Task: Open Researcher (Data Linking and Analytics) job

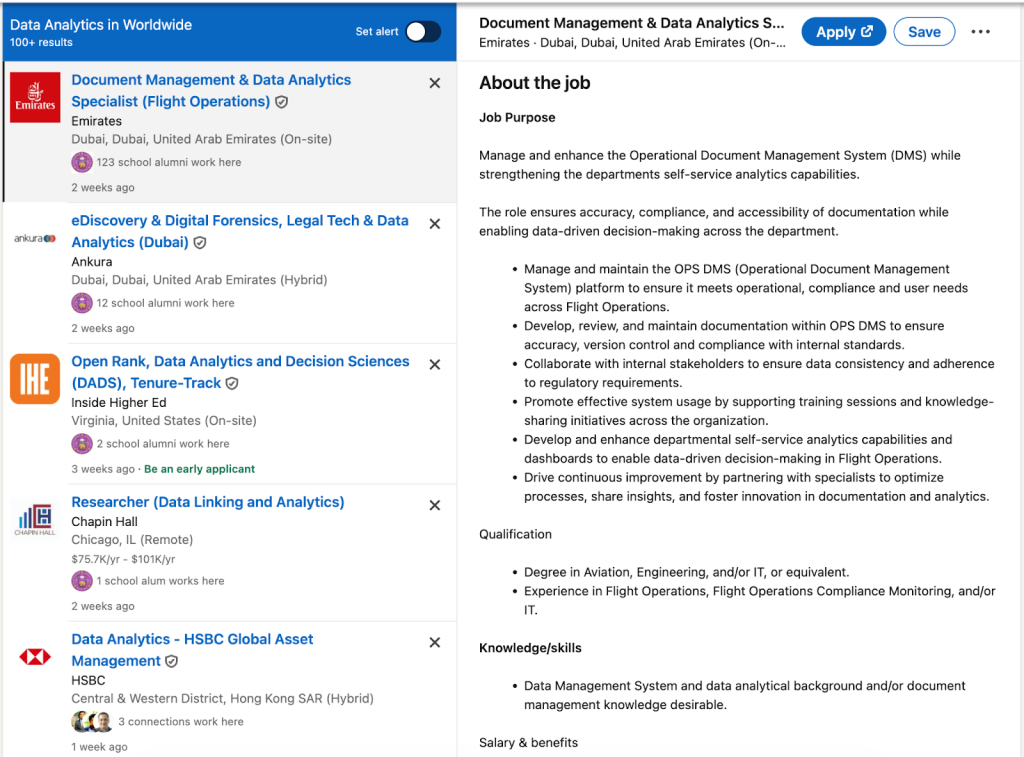Action: click(x=207, y=502)
